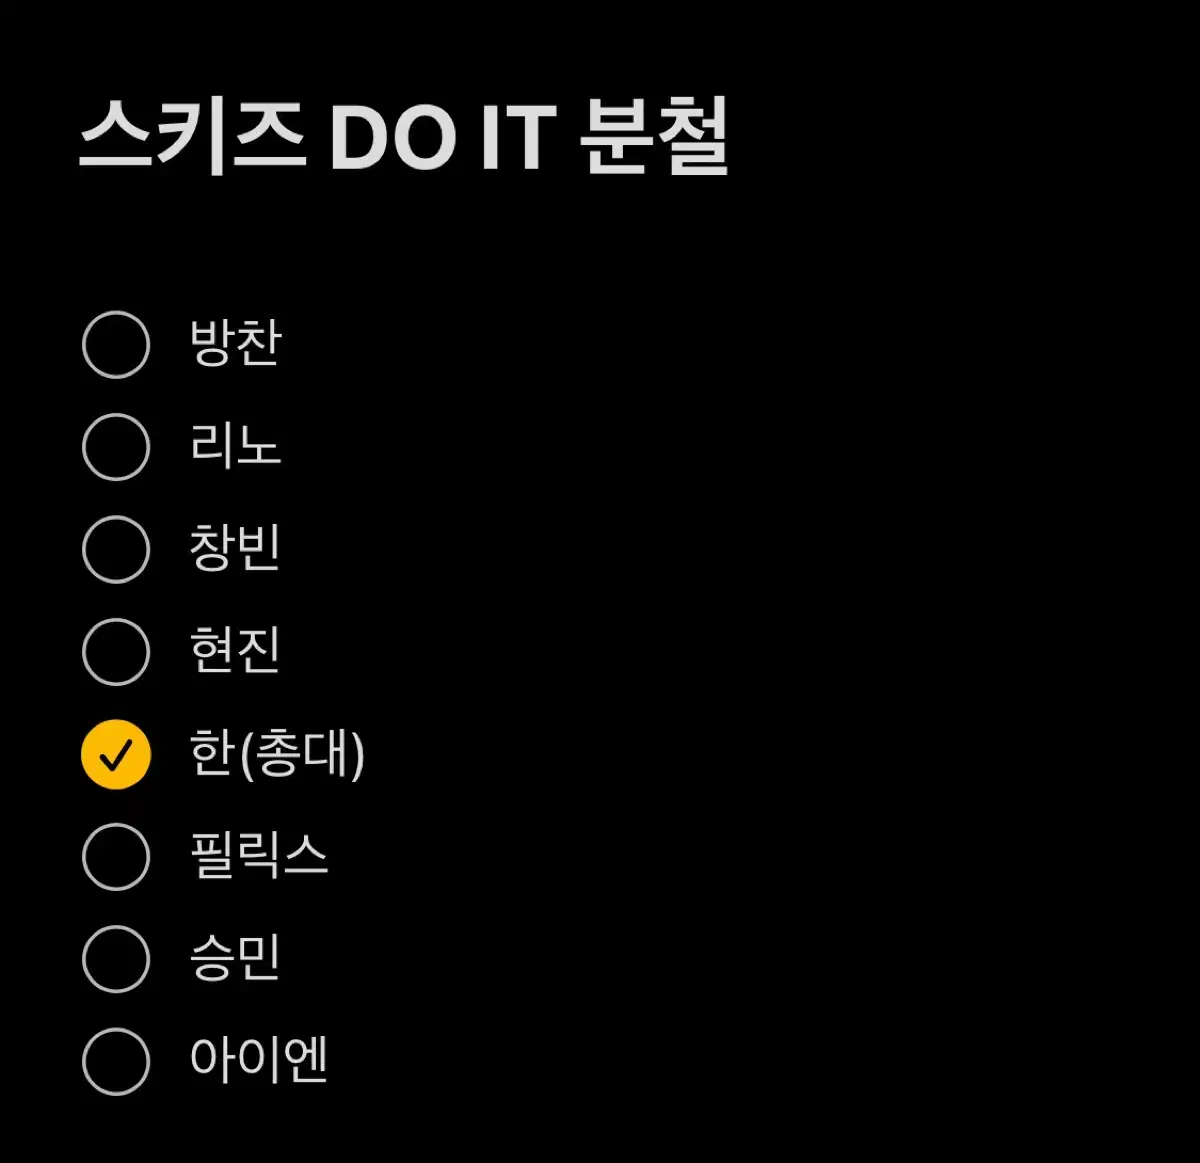The image size is (1200, 1163).
Task: Tap the 필릭스 option label text
Action: coord(259,856)
